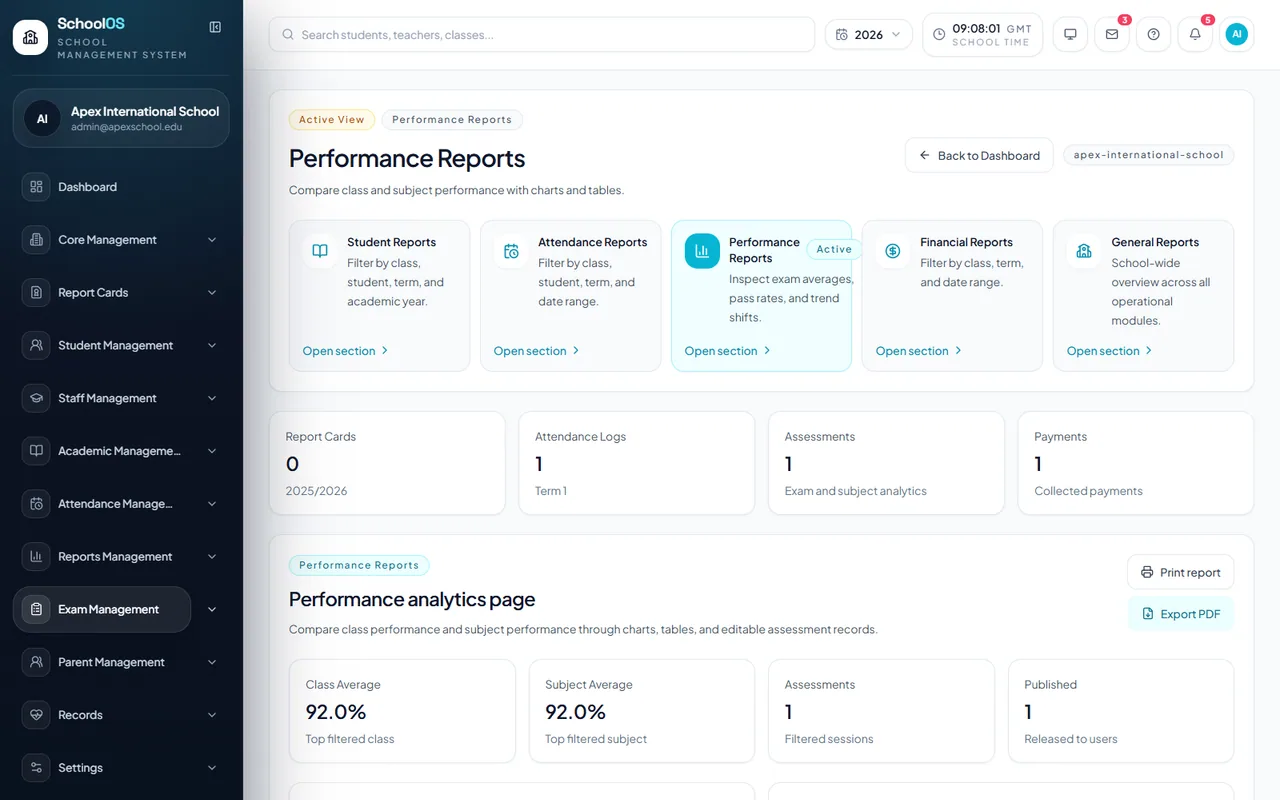Click the Subject Average 92.0% card
The height and width of the screenshot is (800, 1280).
click(642, 712)
